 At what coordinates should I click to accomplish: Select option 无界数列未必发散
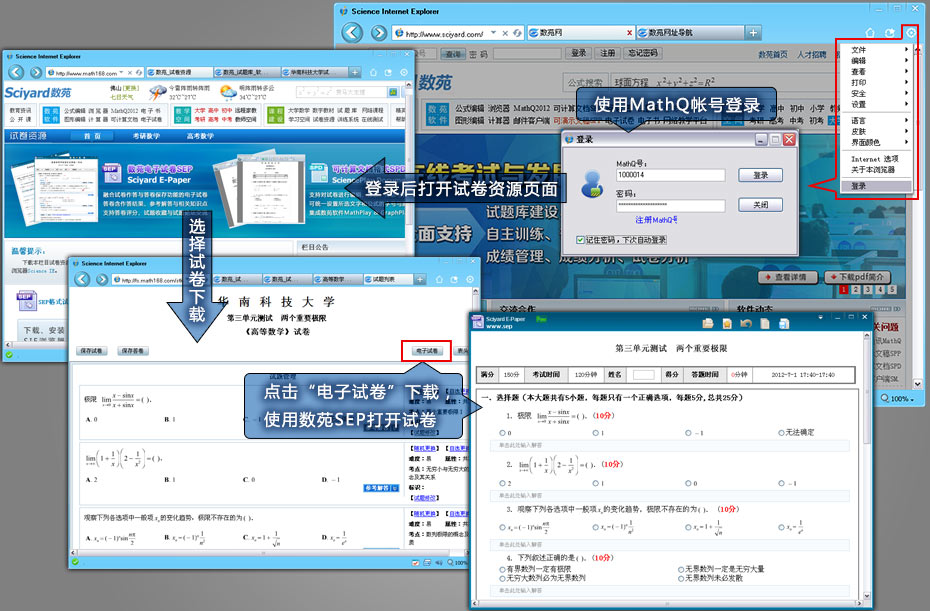[681, 578]
